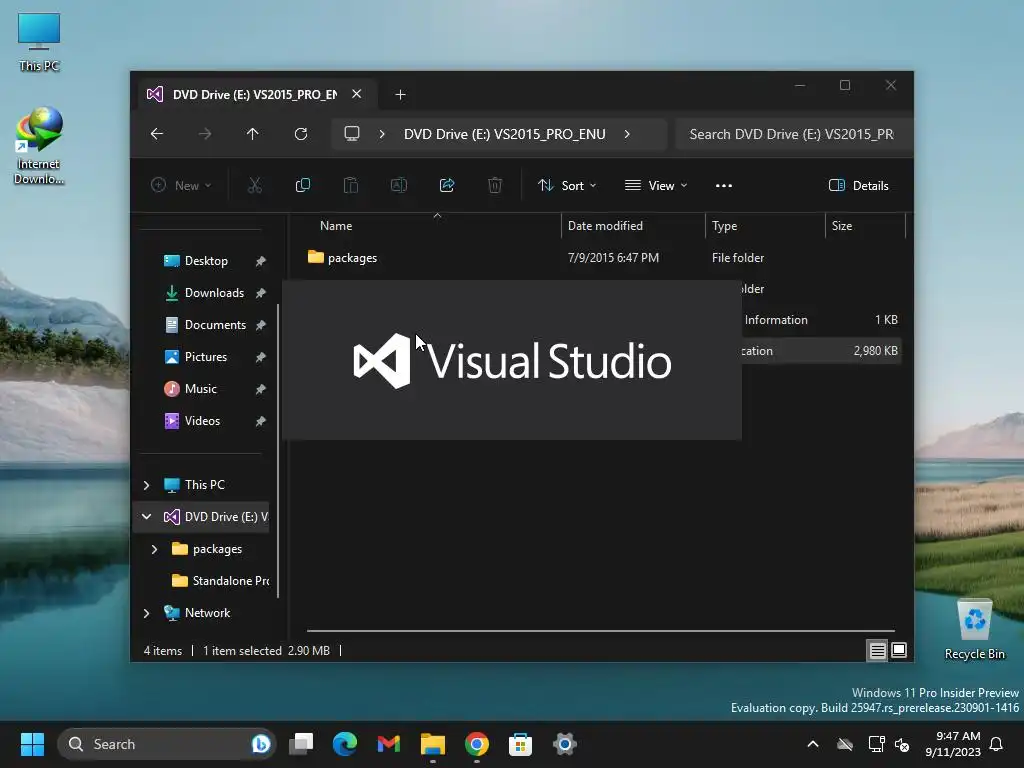Click the 7/9/2015 6:47 PM date cell
This screenshot has height=768, width=1024.
coord(613,258)
